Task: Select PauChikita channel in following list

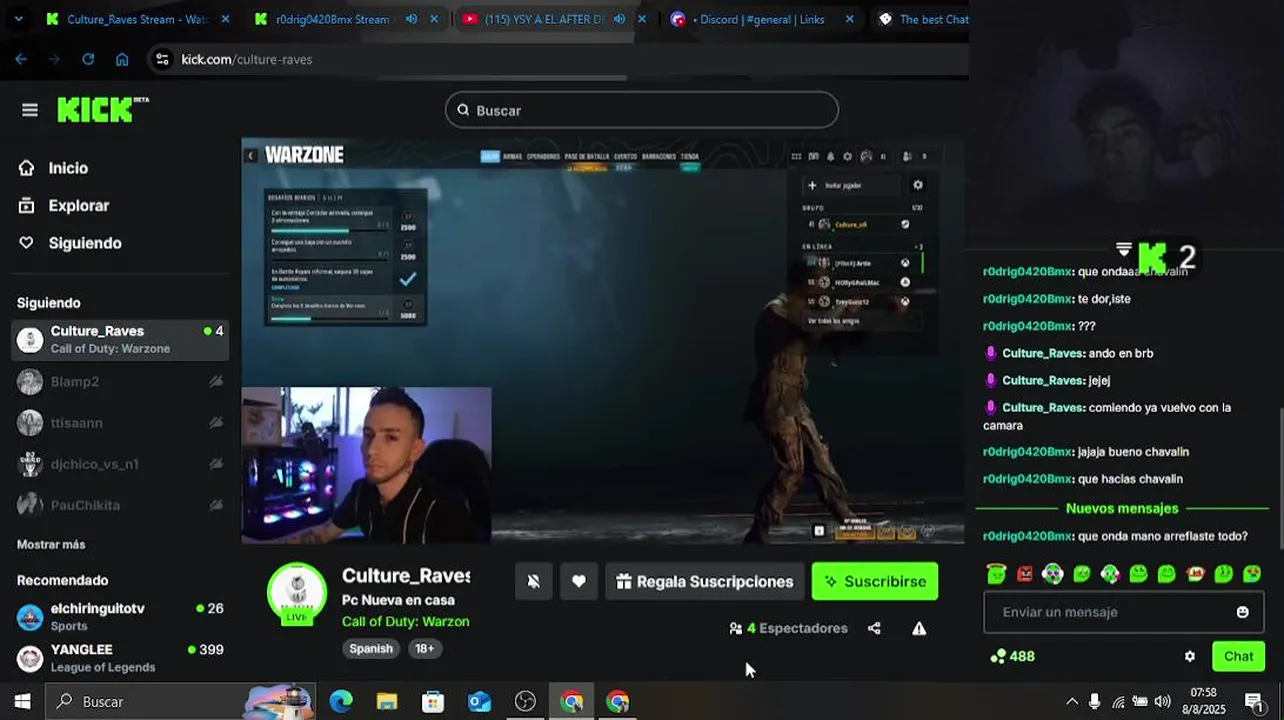Action: pos(120,505)
